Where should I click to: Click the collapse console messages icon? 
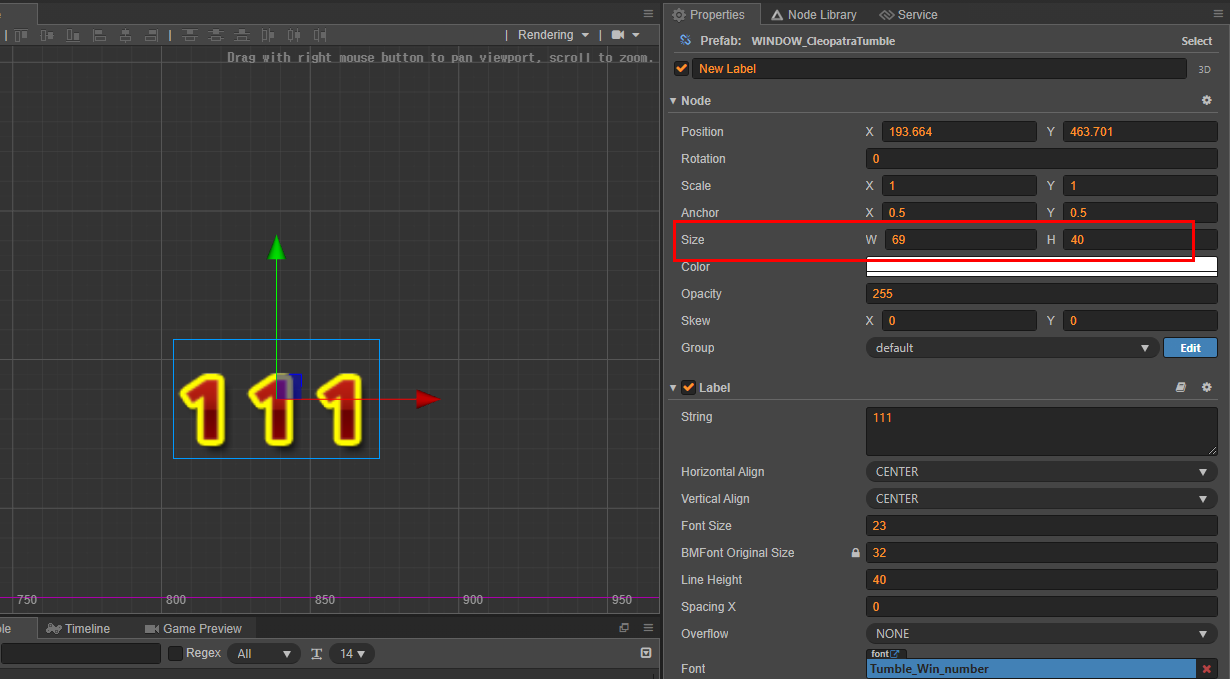(x=646, y=652)
